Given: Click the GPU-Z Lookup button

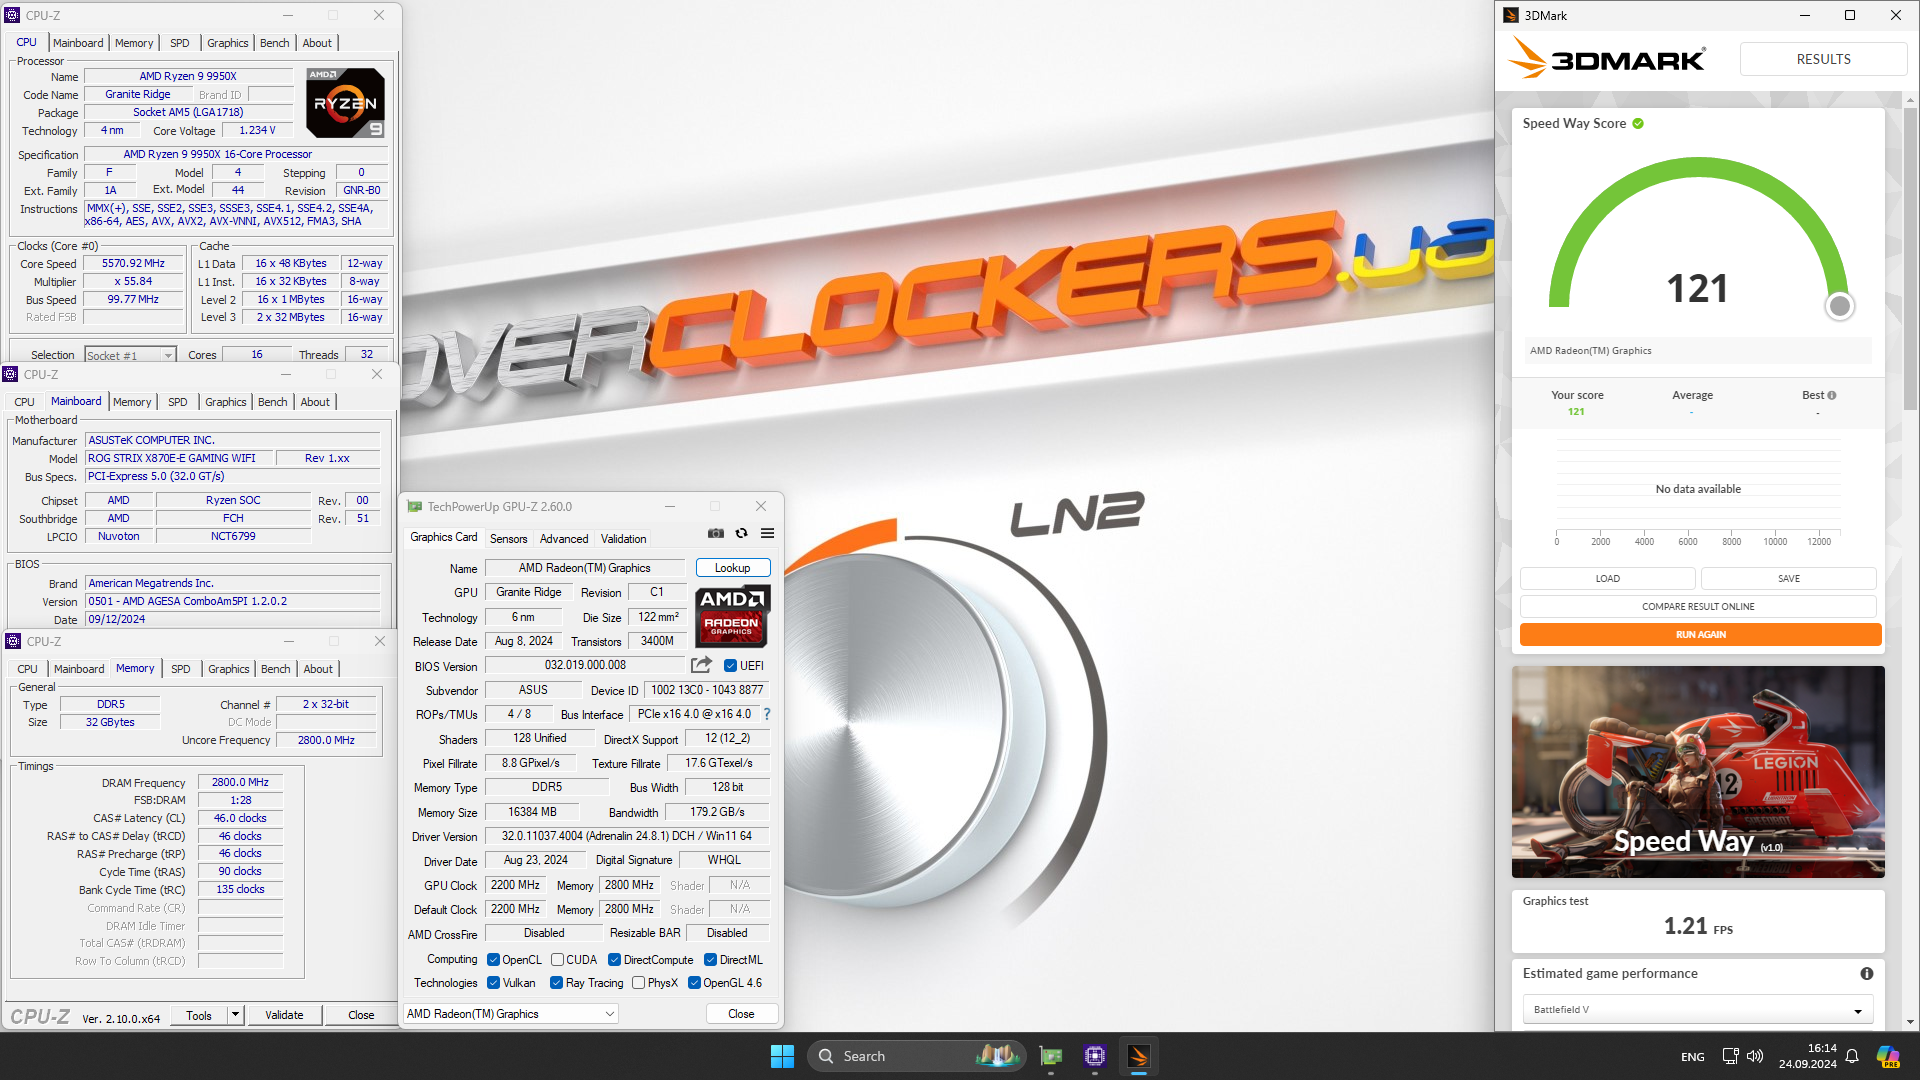Looking at the screenshot, I should (x=732, y=567).
